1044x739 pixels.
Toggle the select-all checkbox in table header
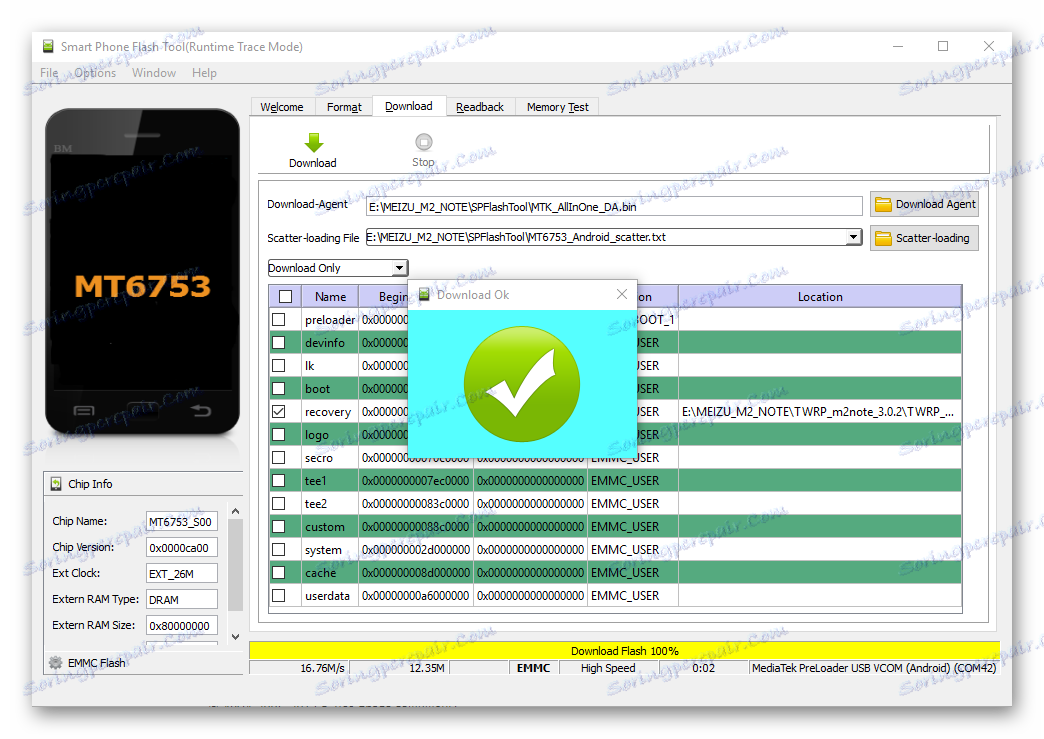[x=286, y=296]
